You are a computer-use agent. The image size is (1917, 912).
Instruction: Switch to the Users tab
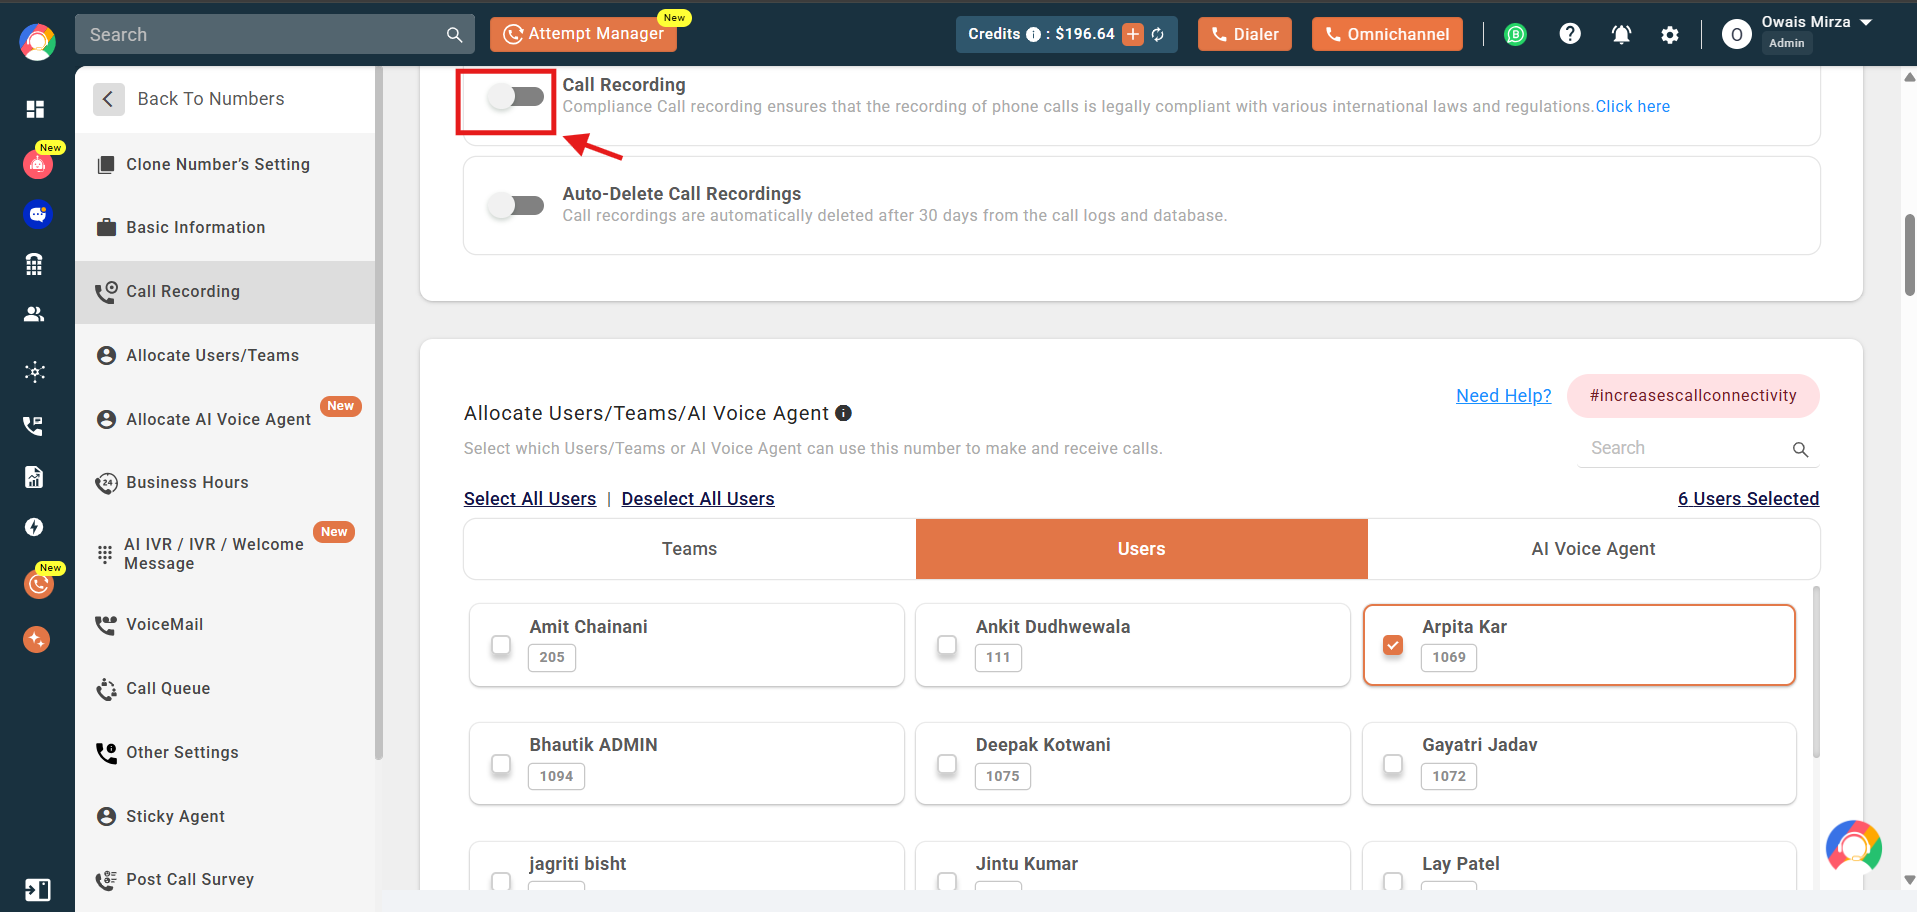point(1142,549)
